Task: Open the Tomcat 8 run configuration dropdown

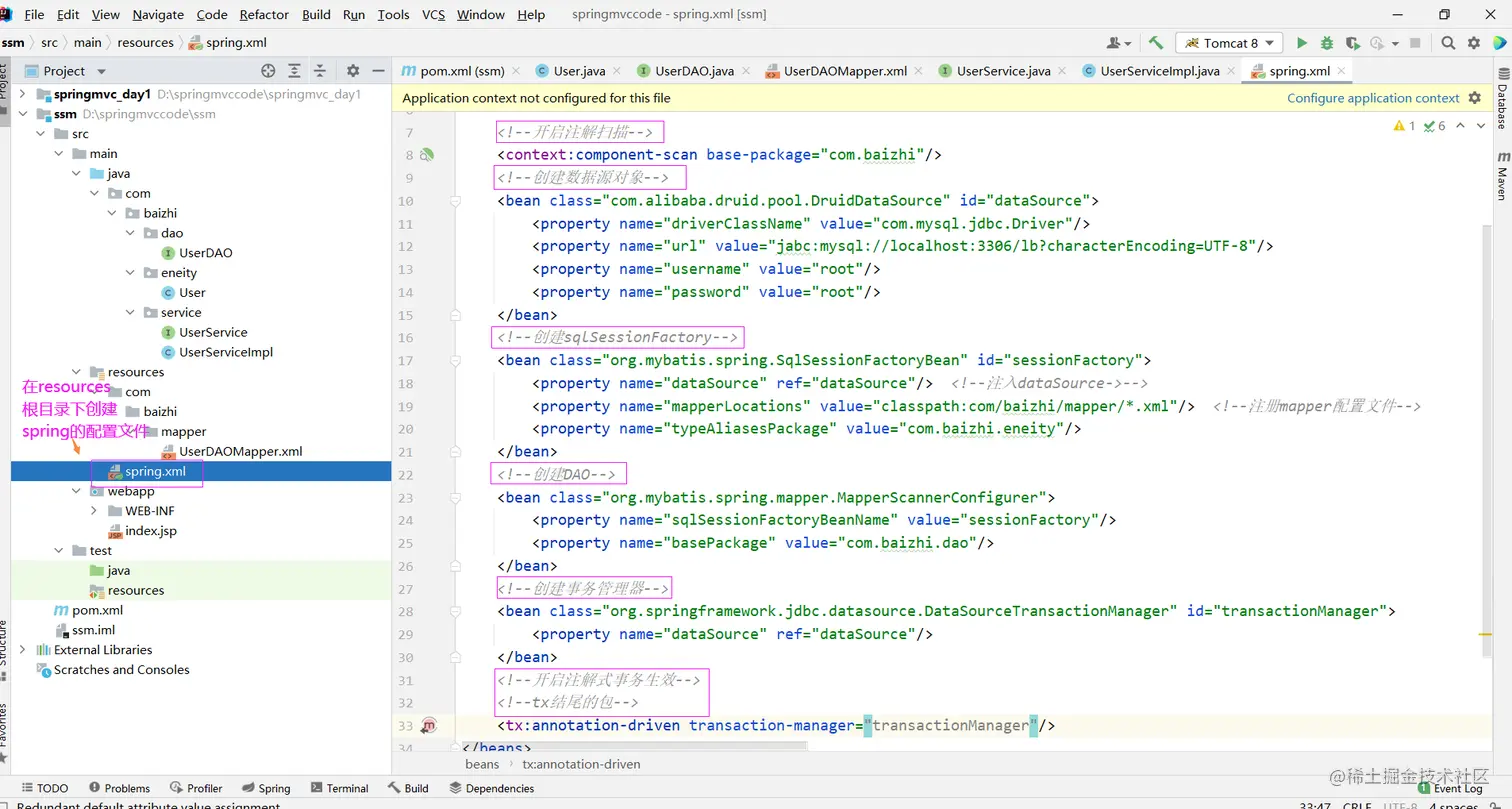Action: pyautogui.click(x=1229, y=43)
